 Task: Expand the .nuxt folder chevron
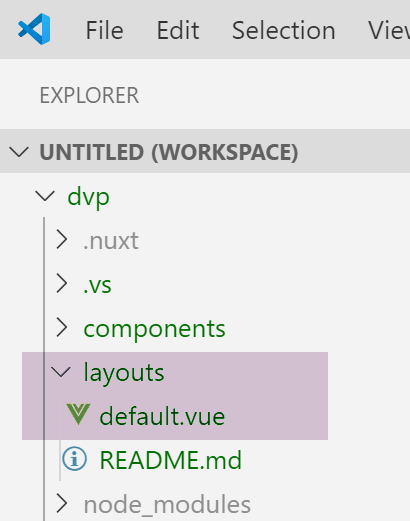[x=62, y=239]
